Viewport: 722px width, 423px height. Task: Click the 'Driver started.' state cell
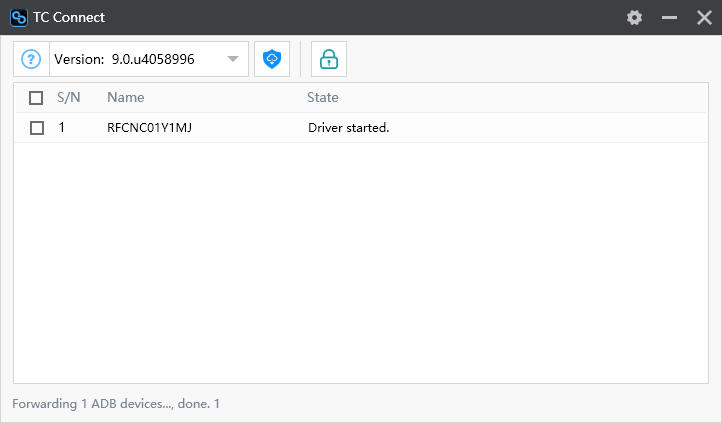click(349, 127)
